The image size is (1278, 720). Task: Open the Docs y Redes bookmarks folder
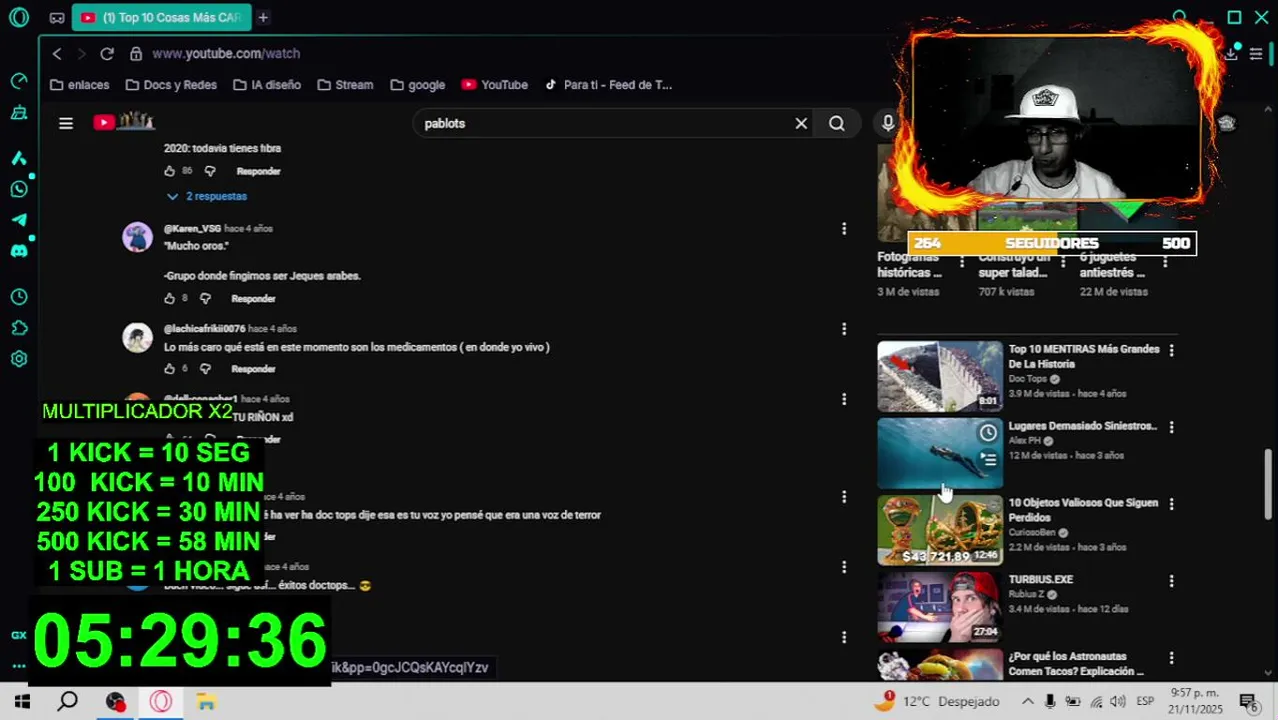click(x=171, y=85)
